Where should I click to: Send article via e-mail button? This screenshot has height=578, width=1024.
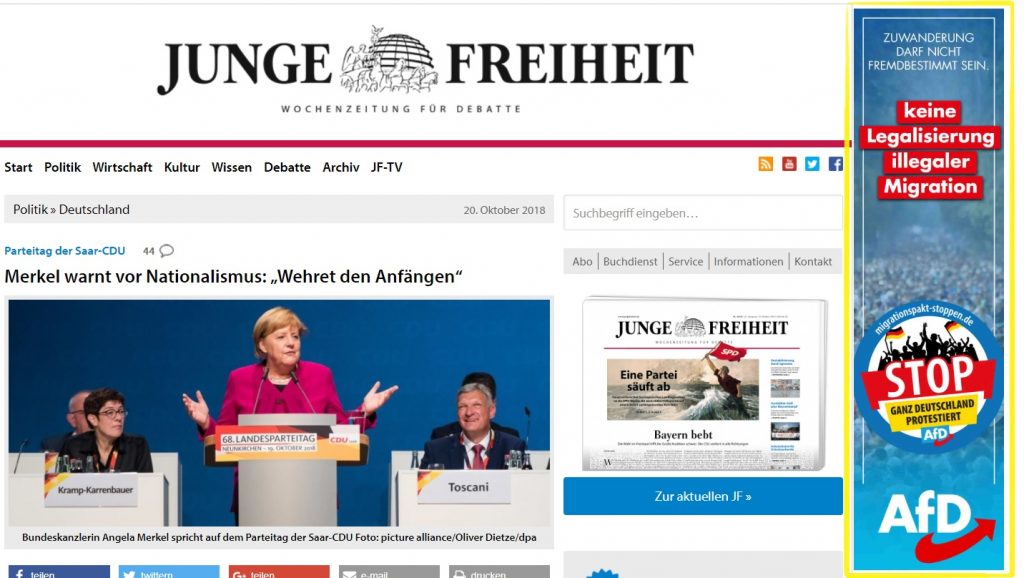point(389,572)
